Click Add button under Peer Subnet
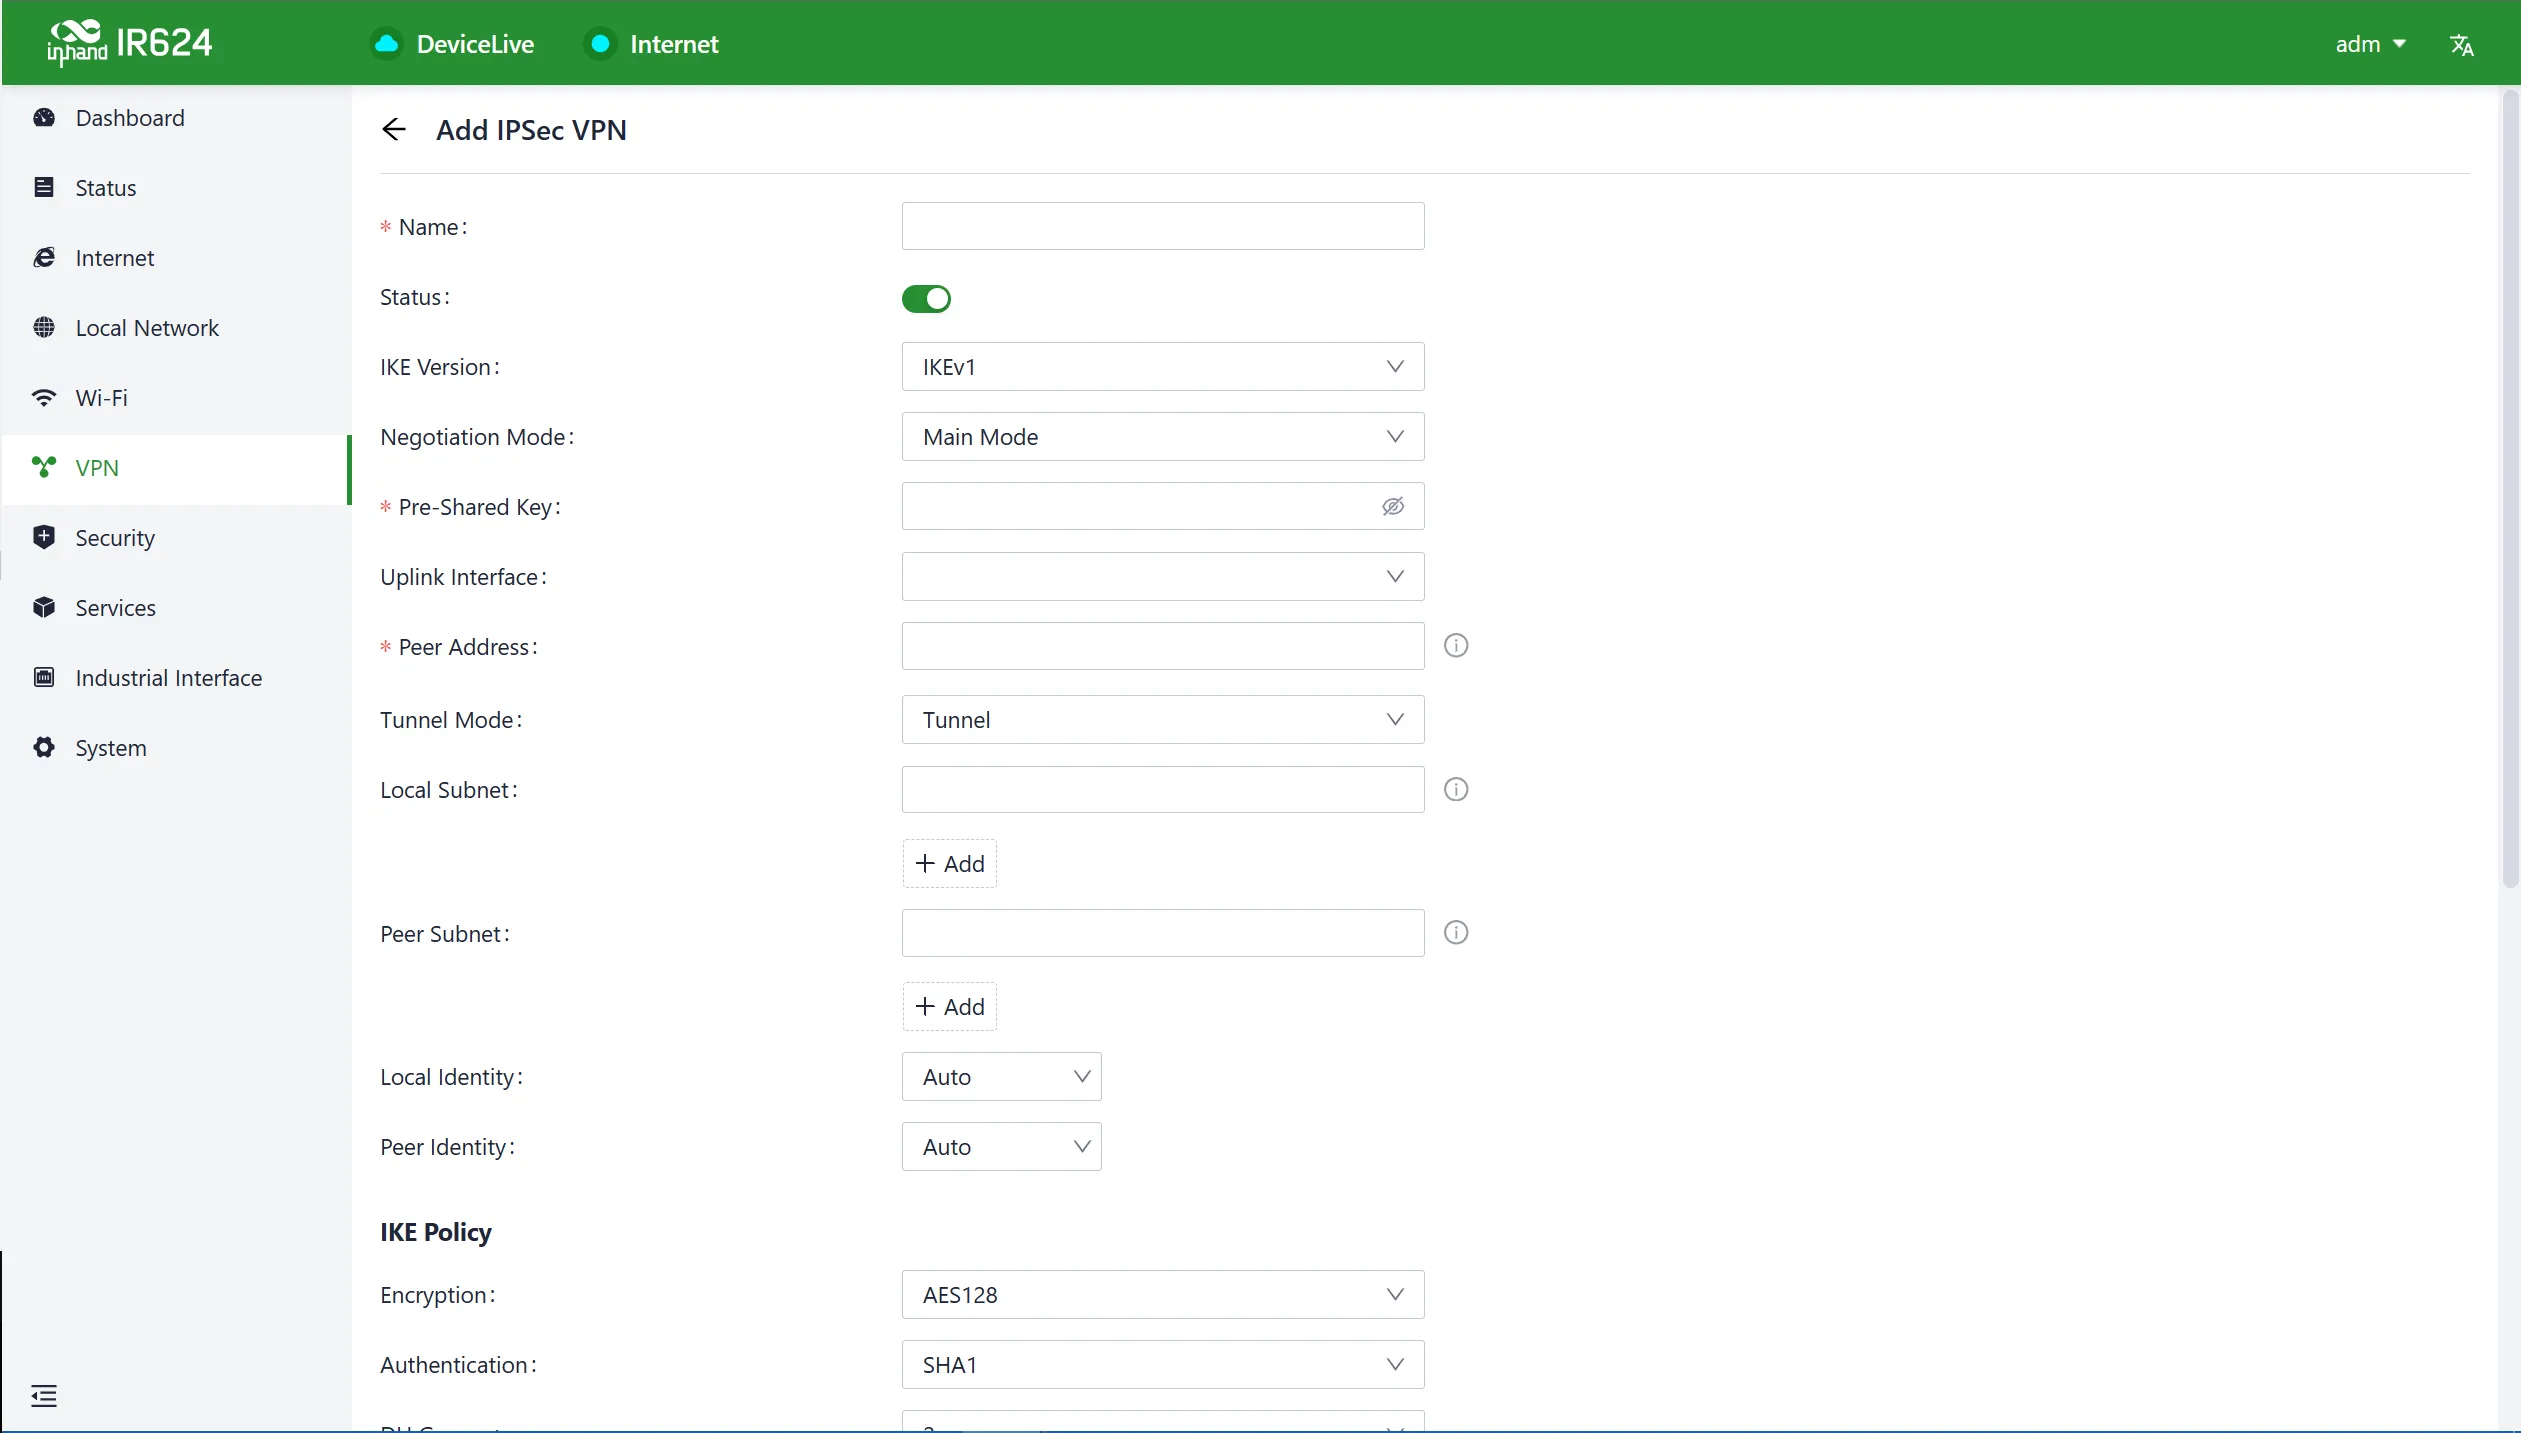The width and height of the screenshot is (2521, 1433). tap(950, 1007)
